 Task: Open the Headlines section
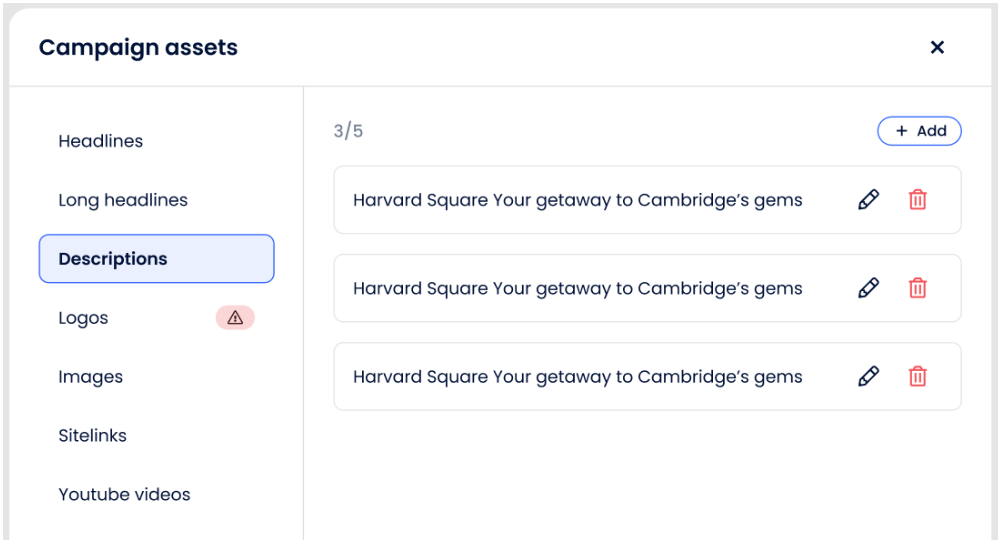[101, 141]
